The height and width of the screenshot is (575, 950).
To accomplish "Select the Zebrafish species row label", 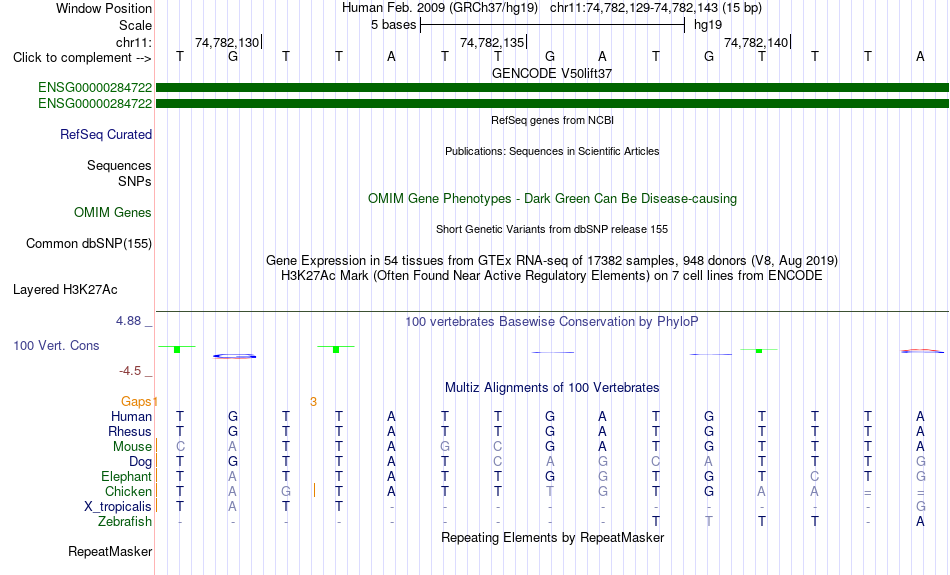I will pyautogui.click(x=125, y=522).
